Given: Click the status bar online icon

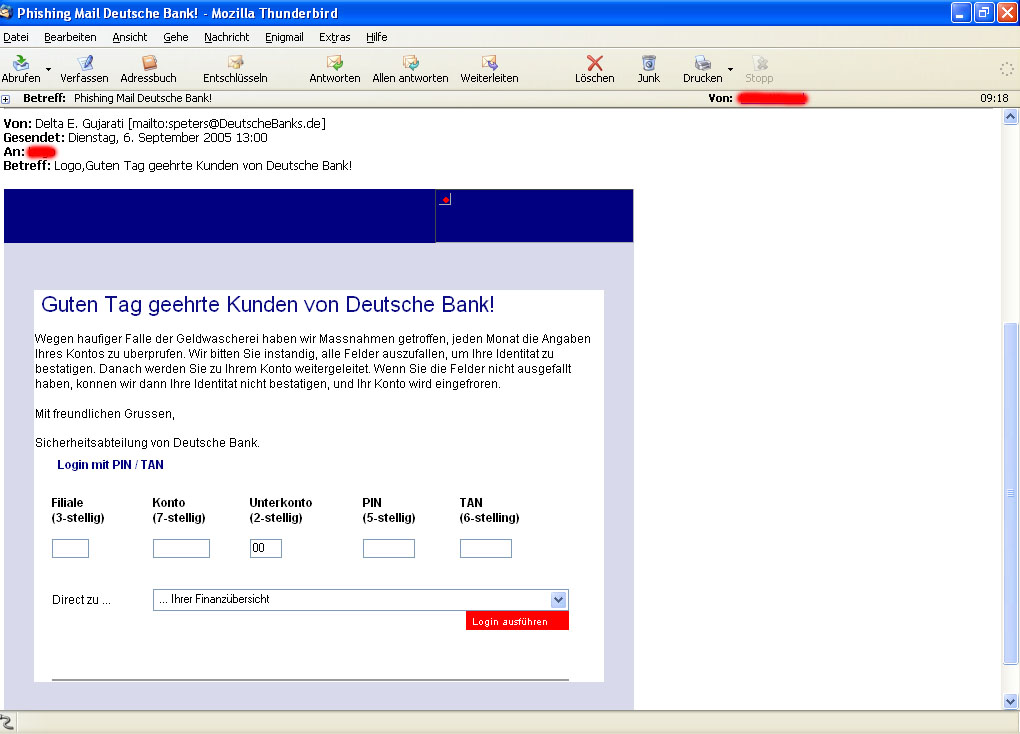Looking at the screenshot, I should [x=7, y=722].
